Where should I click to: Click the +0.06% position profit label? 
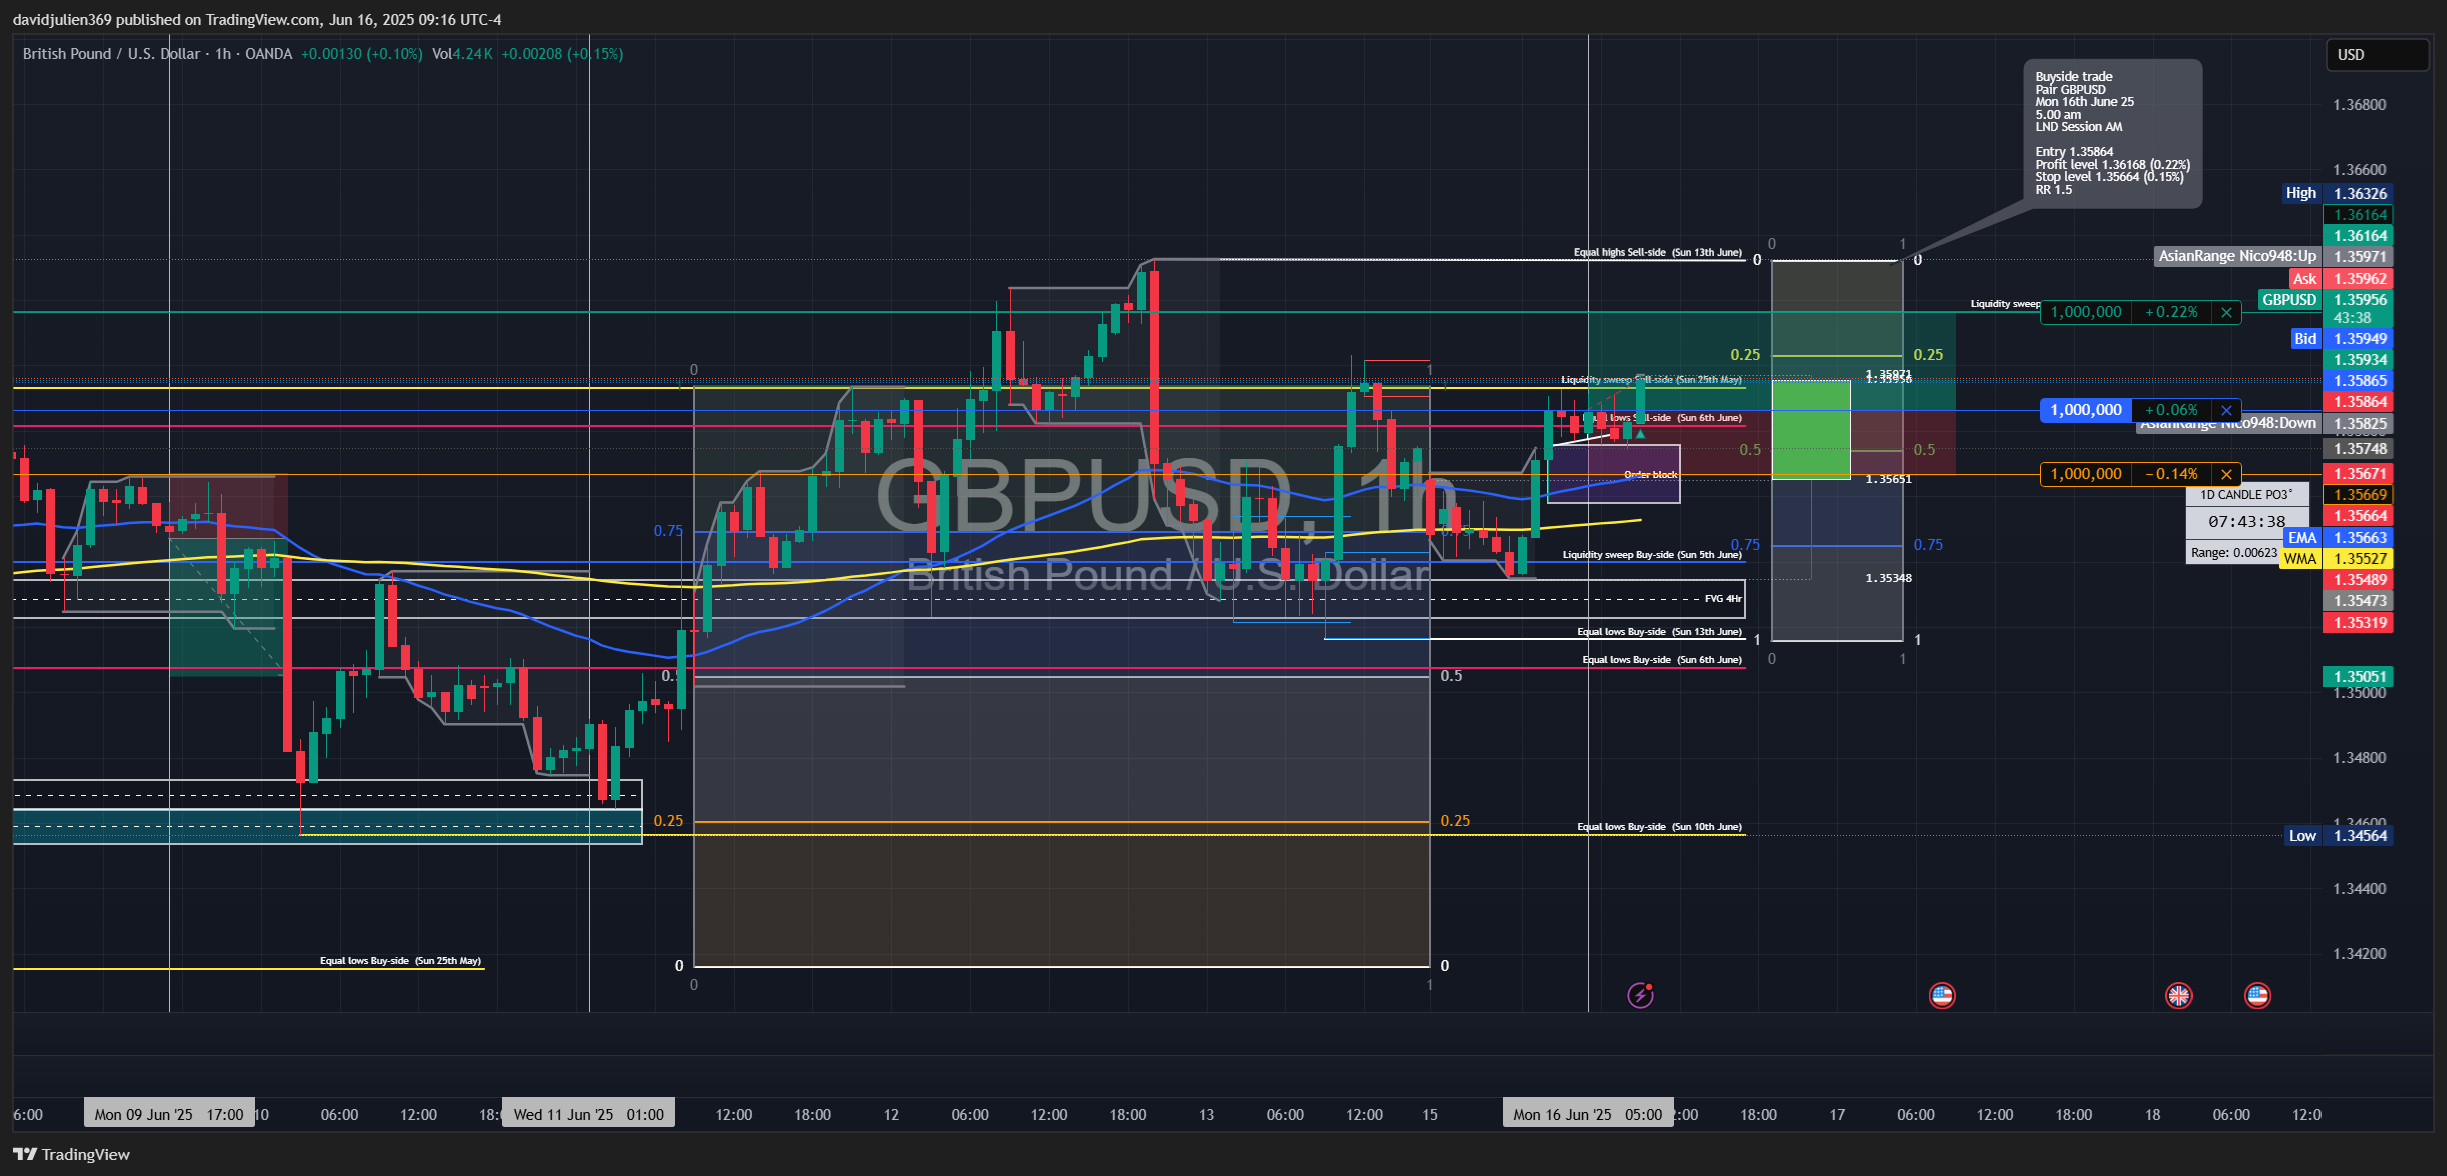2171,410
